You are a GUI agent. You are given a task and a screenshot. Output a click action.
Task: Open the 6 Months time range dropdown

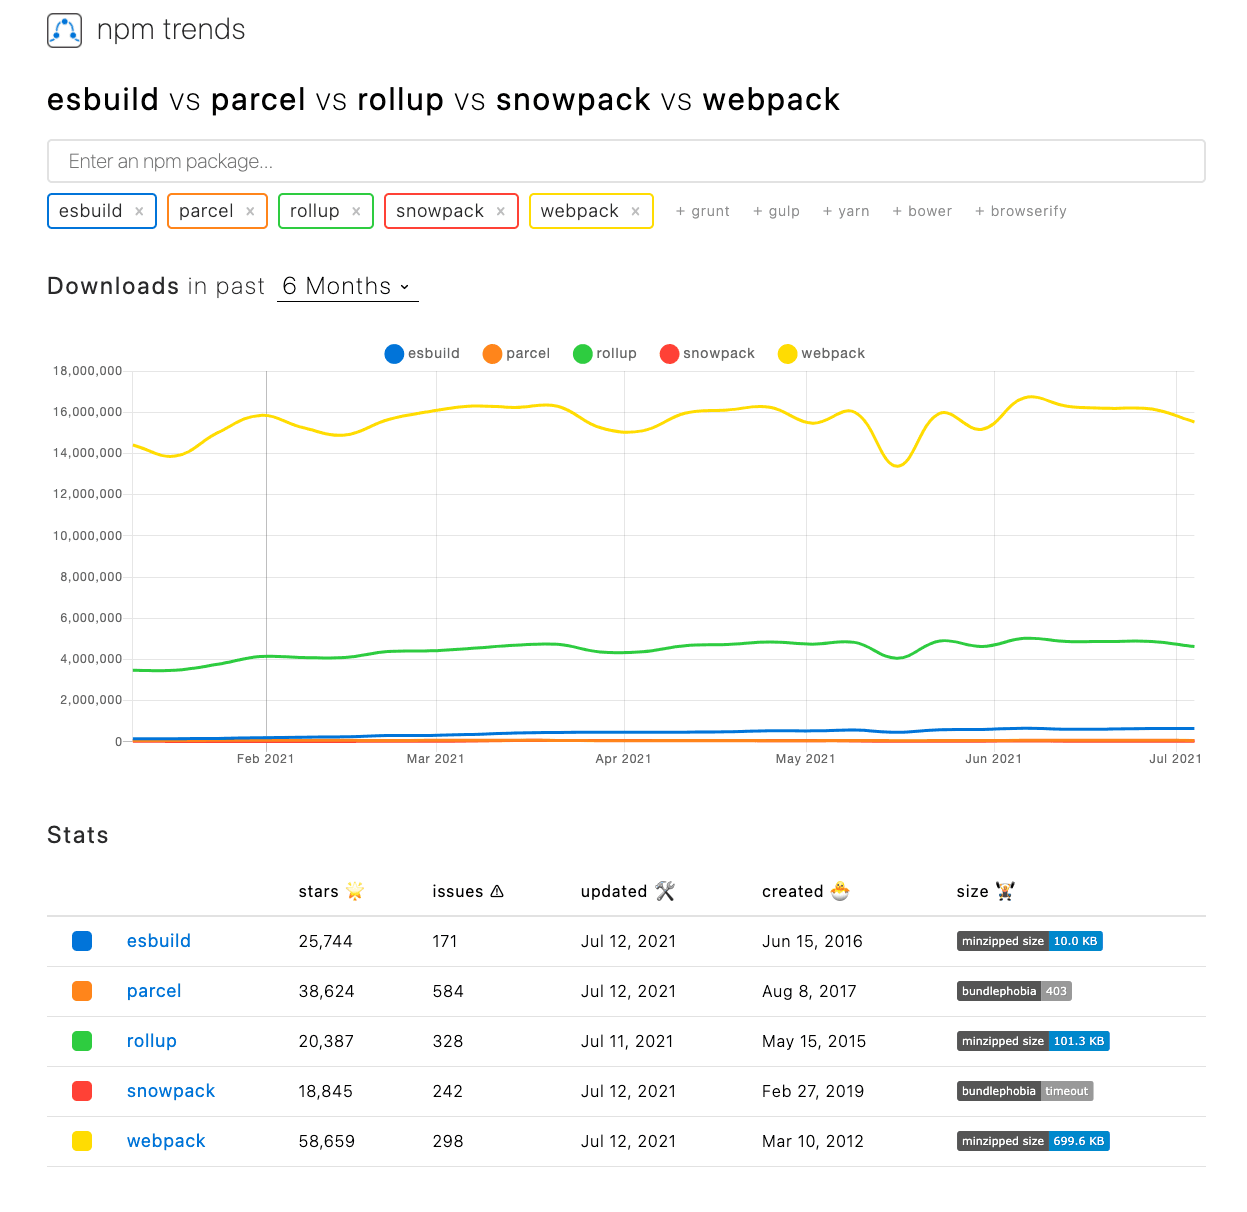pyautogui.click(x=347, y=286)
